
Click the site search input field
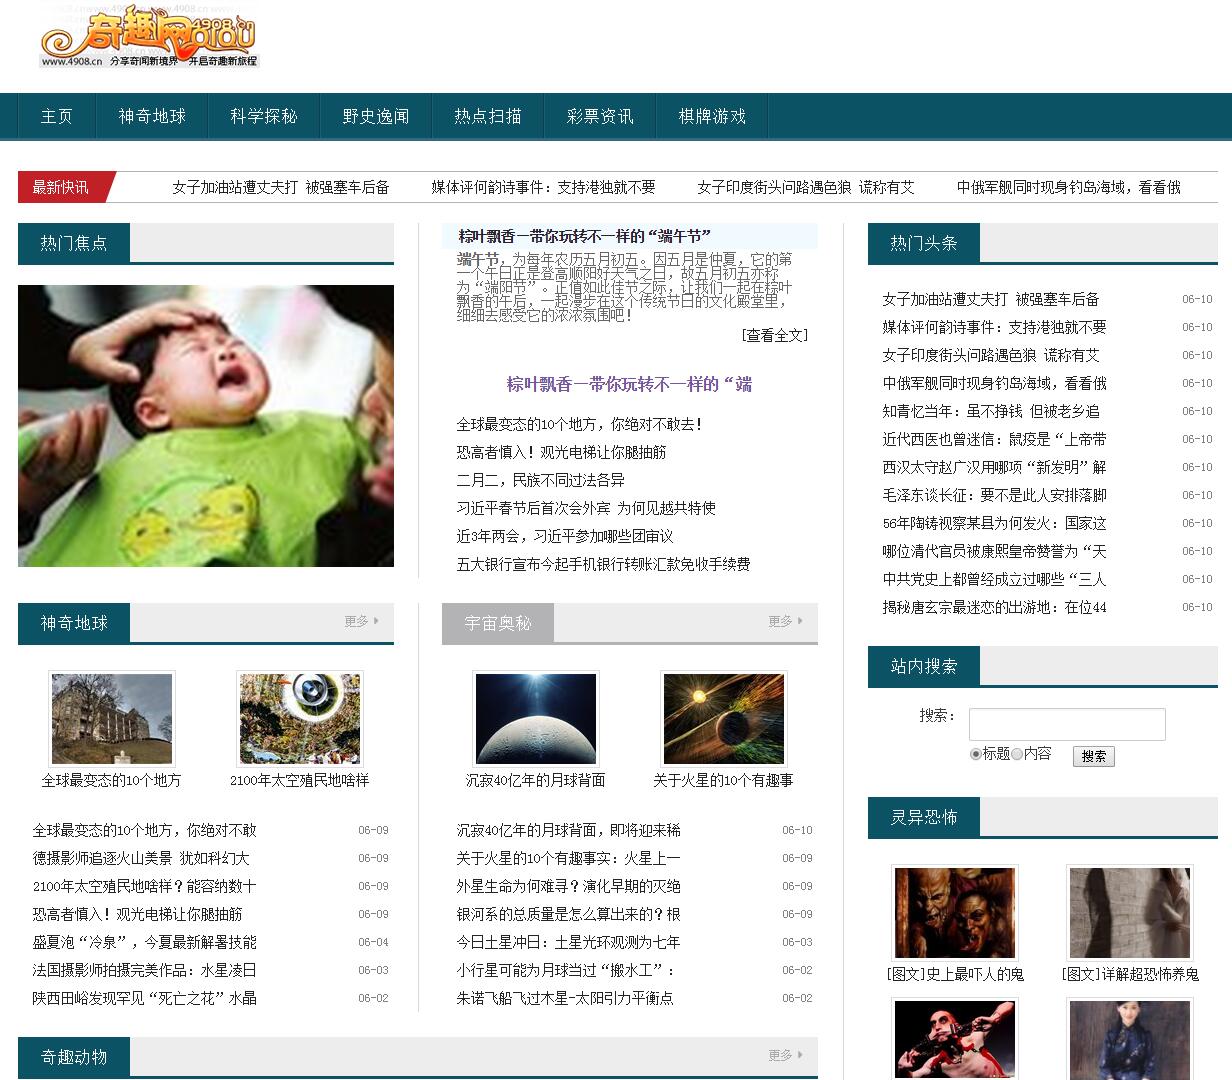coord(1067,724)
